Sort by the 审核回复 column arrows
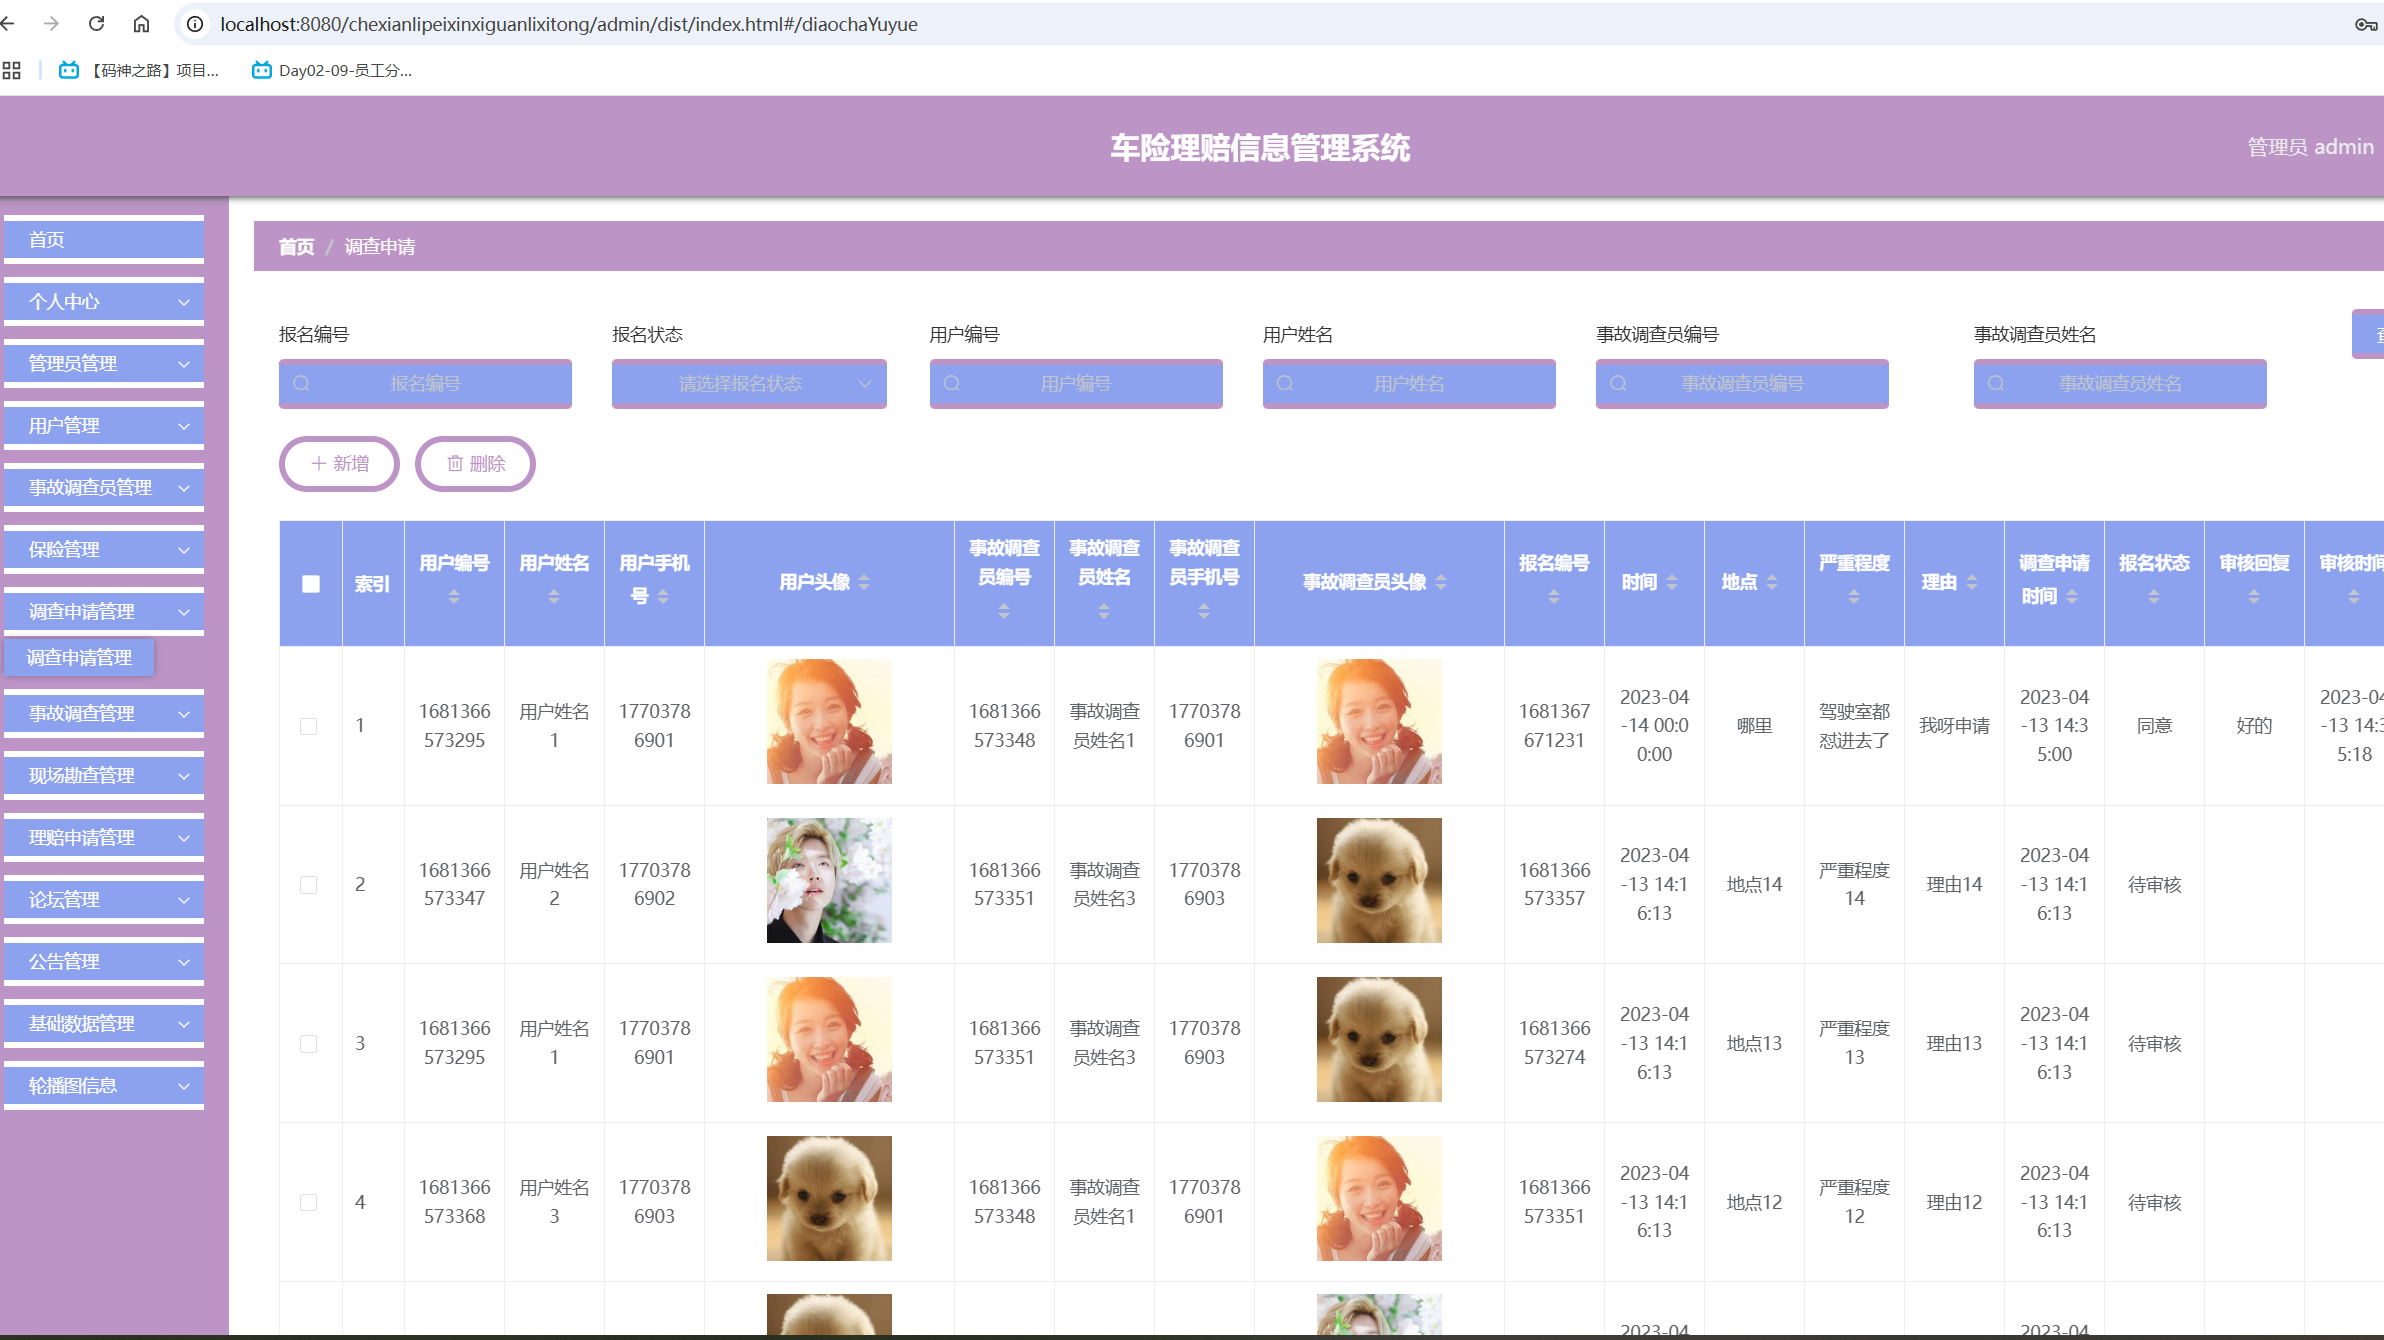 [x=2254, y=596]
